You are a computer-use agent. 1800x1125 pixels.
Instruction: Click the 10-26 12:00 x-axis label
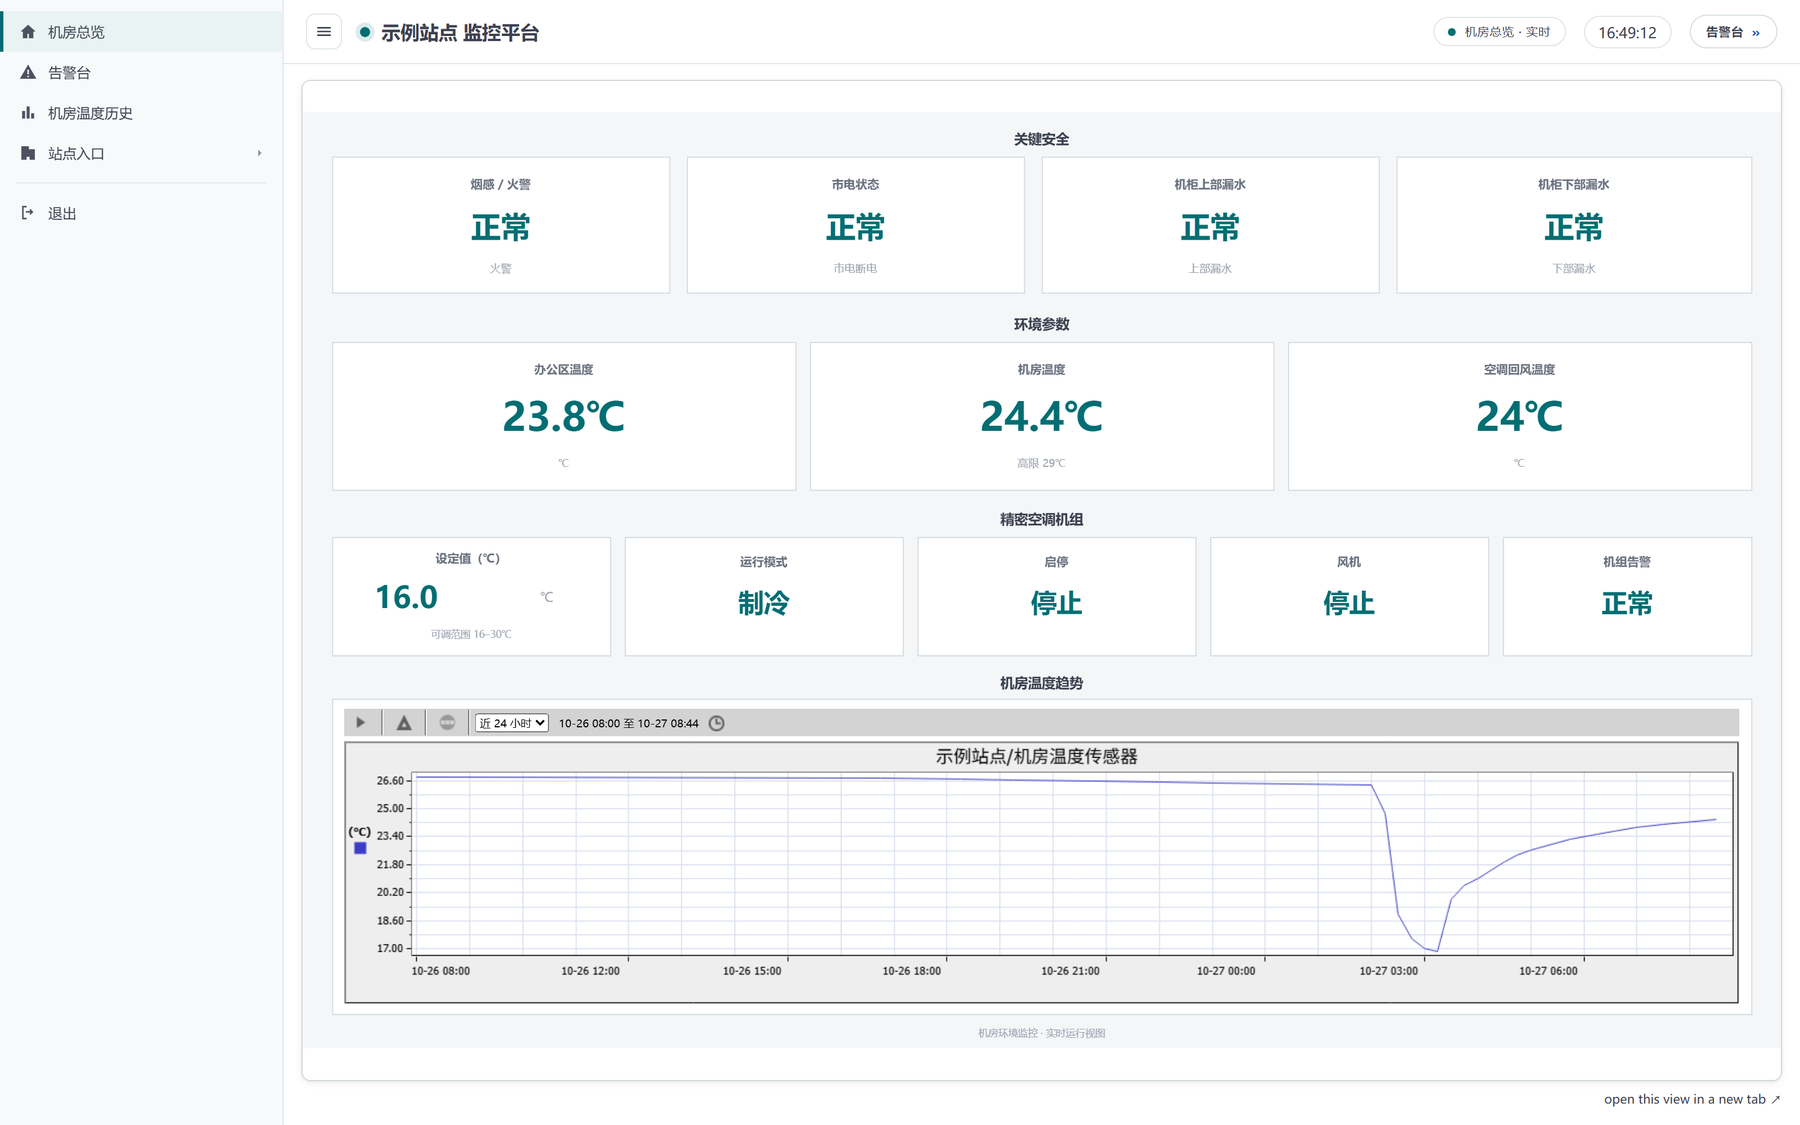(x=590, y=971)
